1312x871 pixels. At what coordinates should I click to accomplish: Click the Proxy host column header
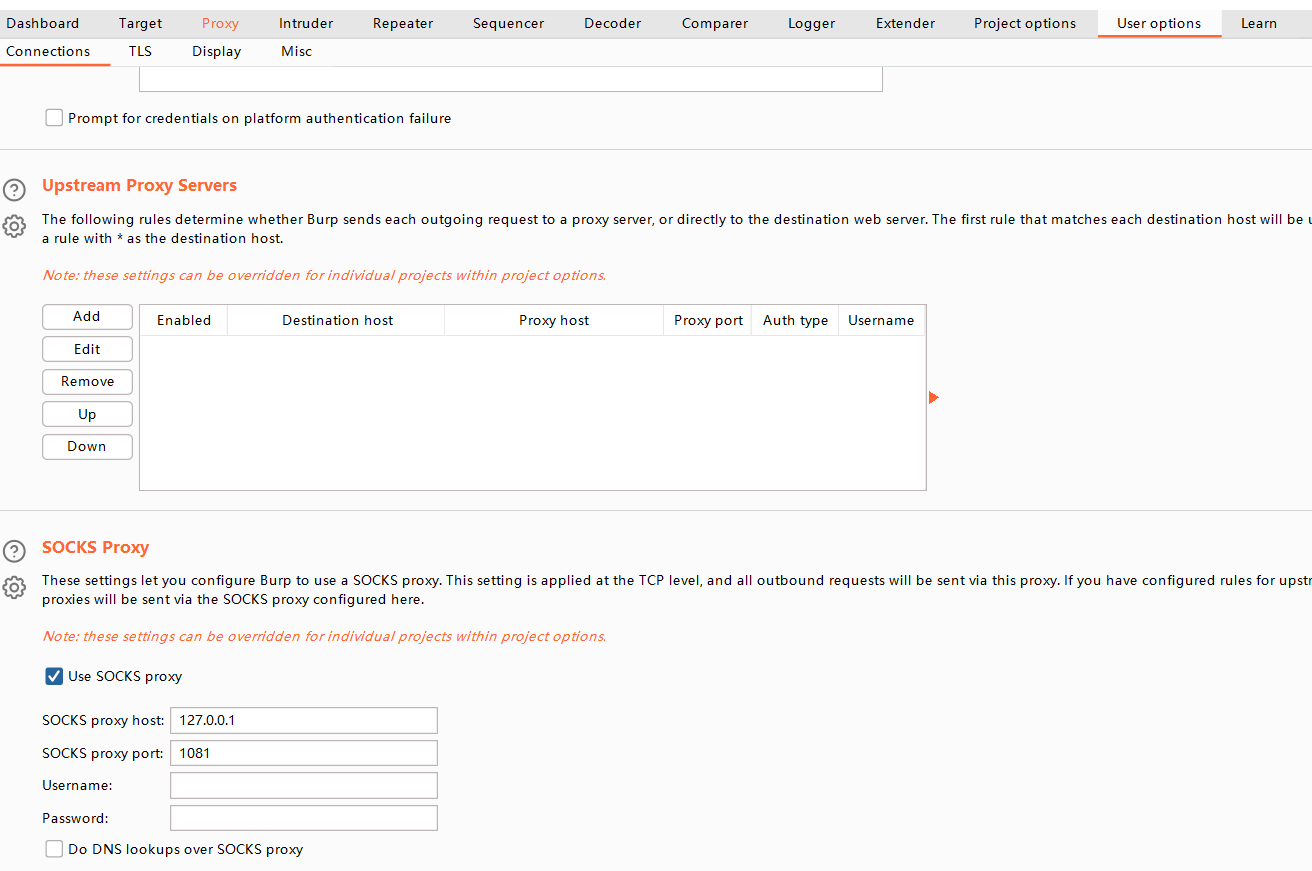pos(554,320)
